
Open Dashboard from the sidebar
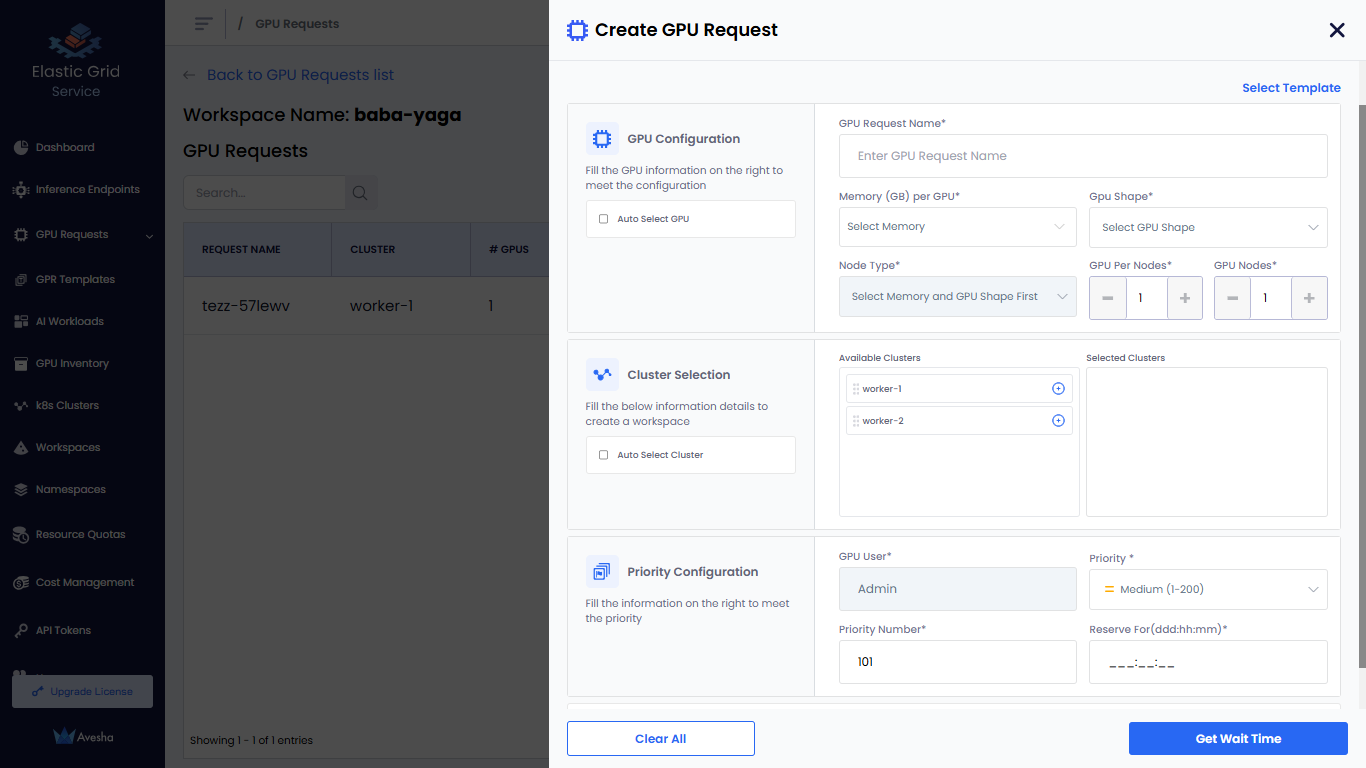[65, 148]
